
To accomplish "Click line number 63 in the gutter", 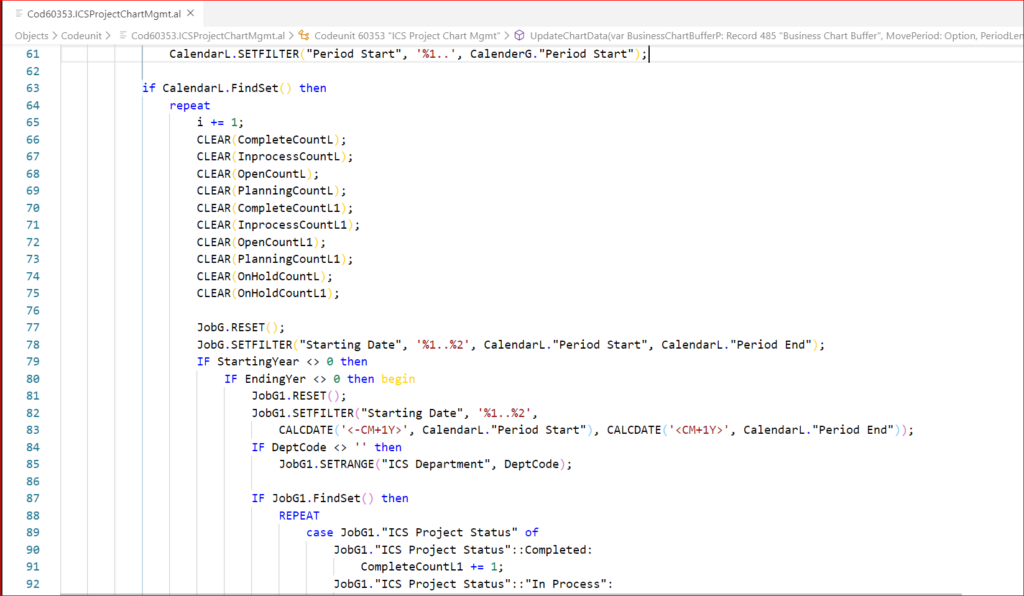I will tap(33, 88).
